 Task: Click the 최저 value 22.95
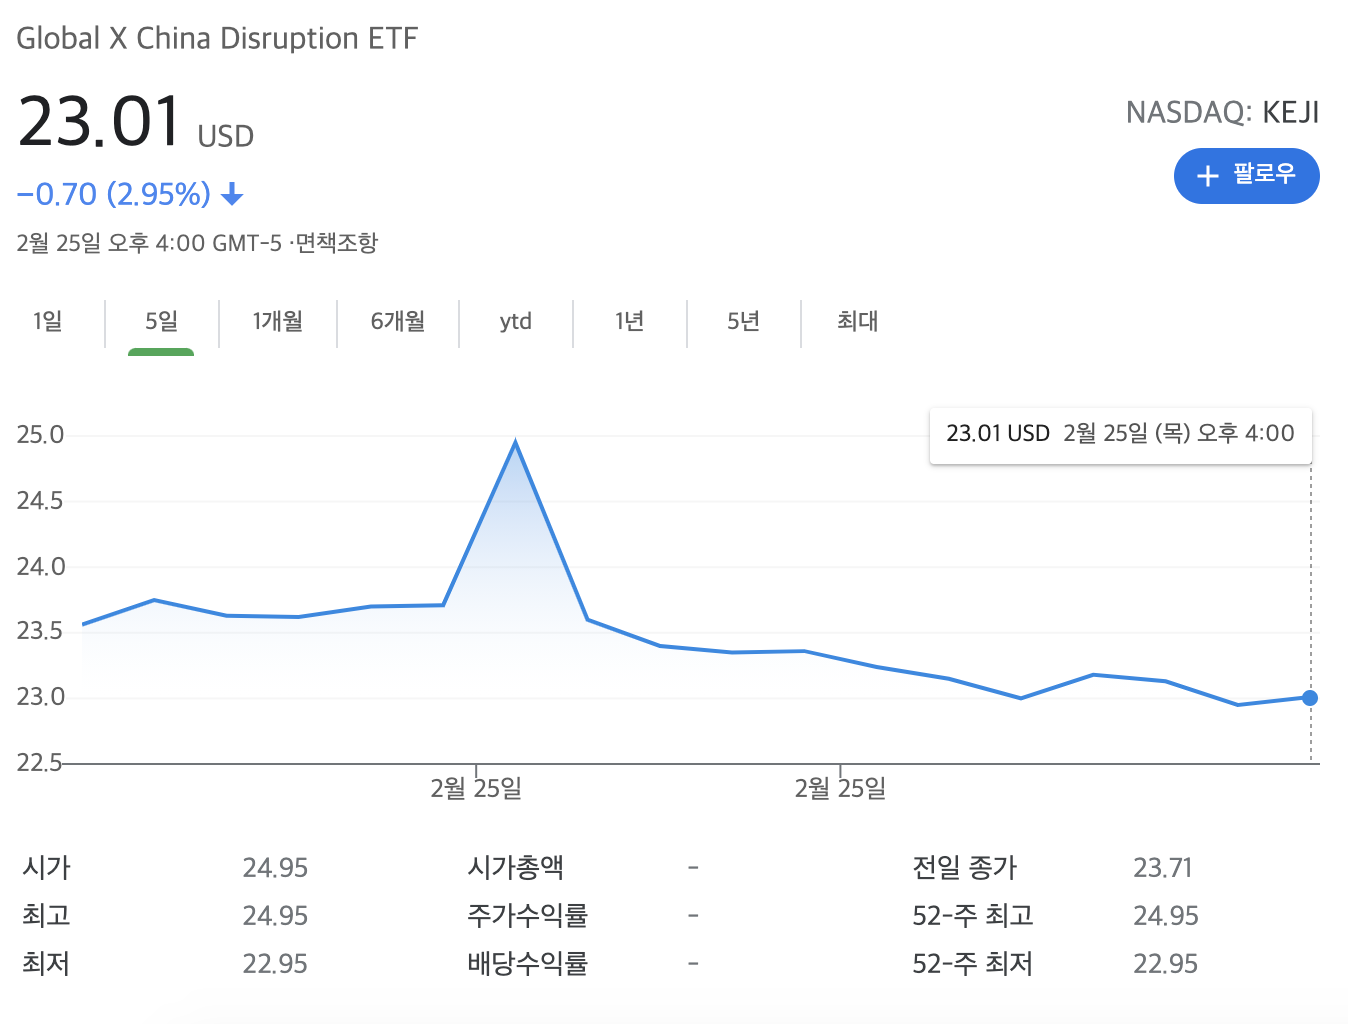tap(275, 964)
